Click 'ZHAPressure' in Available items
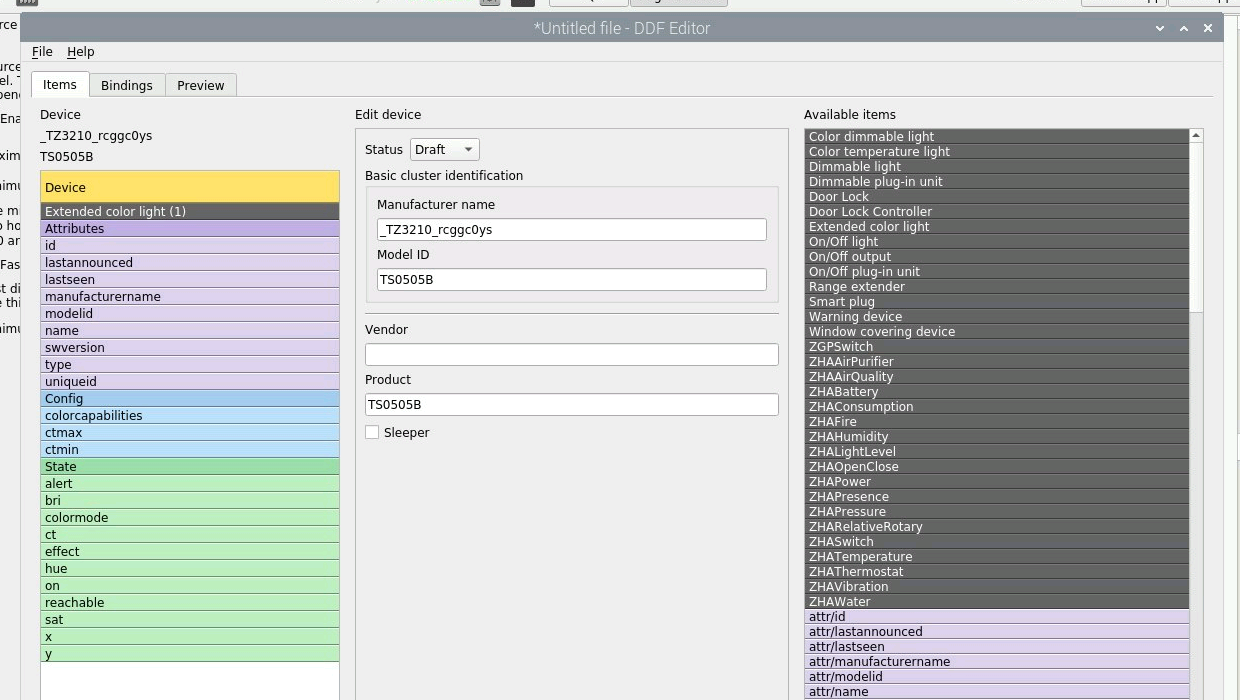 click(997, 512)
